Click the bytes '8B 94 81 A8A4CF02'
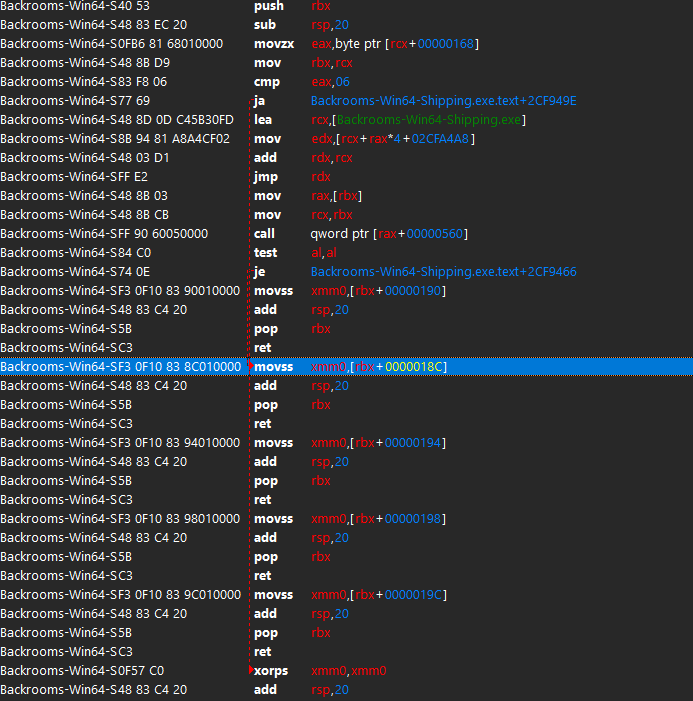This screenshot has height=701, width=693. [x=174, y=139]
